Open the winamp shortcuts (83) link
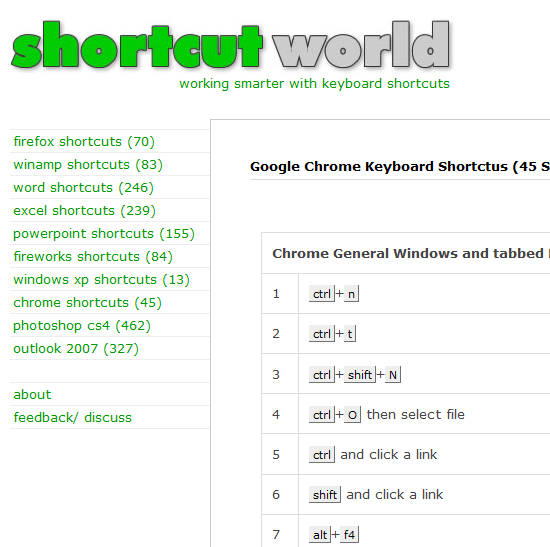This screenshot has width=550, height=547. click(x=88, y=165)
